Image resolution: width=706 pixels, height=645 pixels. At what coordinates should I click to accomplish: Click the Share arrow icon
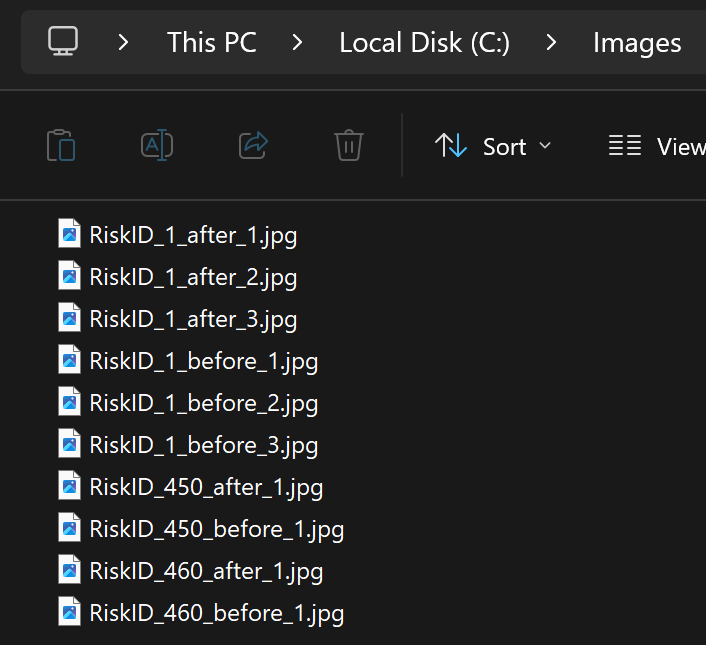pos(254,146)
